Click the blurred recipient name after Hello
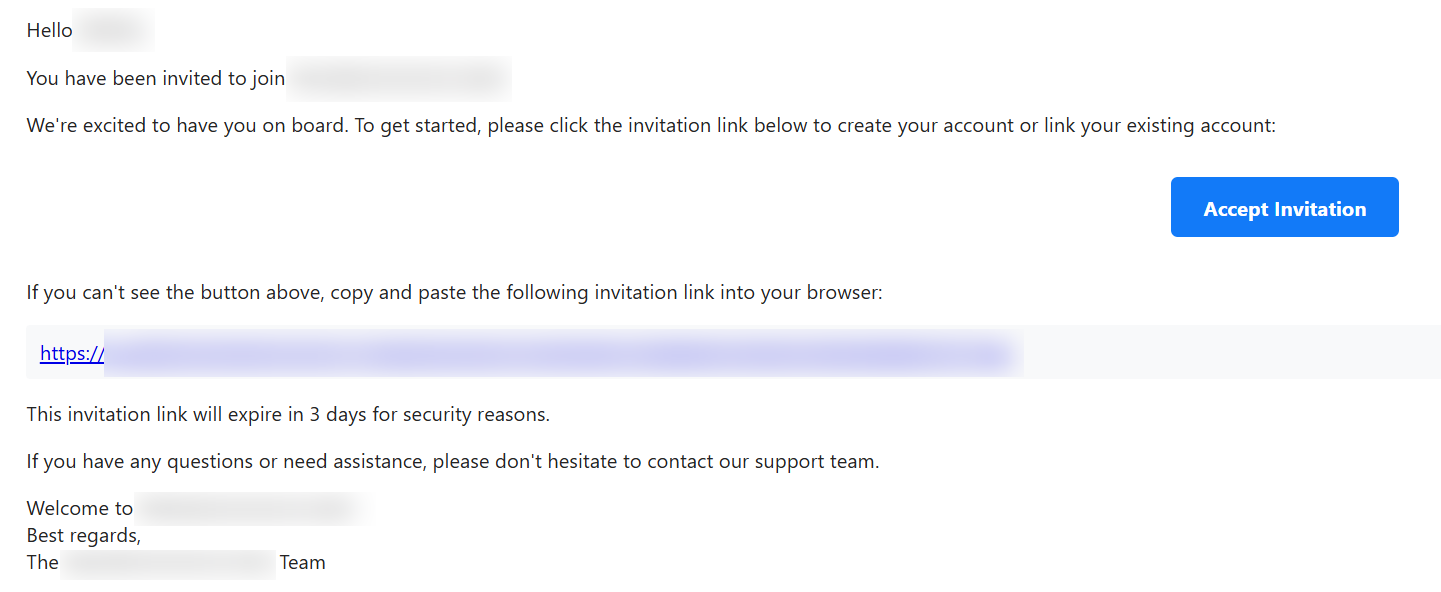Screen dimensions: 1441x592 pos(114,30)
